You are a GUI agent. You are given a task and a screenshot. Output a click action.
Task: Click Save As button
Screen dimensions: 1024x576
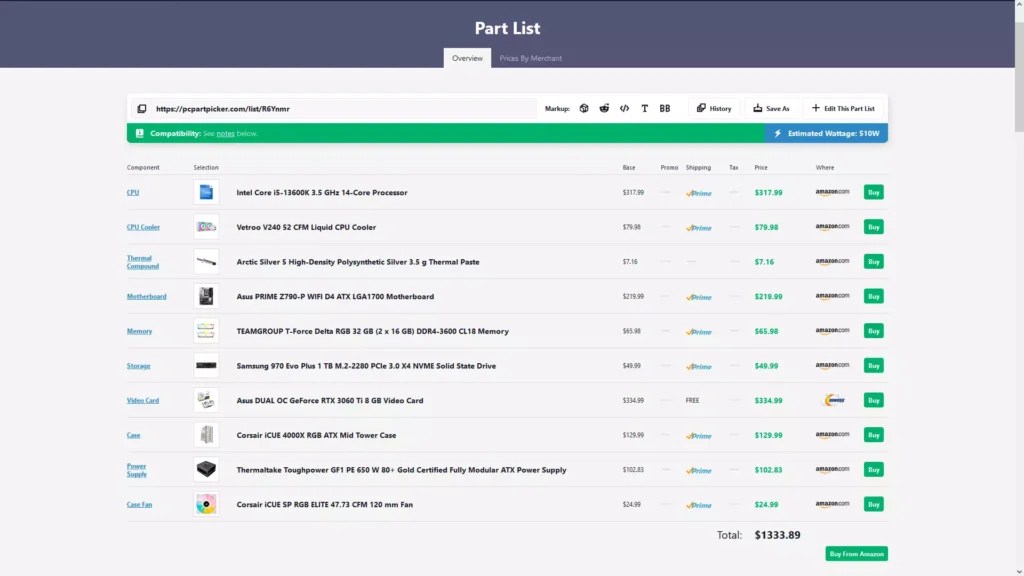tap(771, 108)
